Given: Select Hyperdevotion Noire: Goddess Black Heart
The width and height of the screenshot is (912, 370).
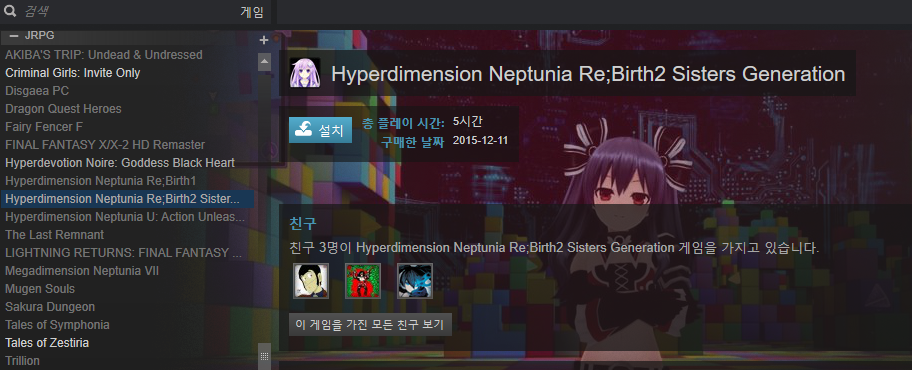Looking at the screenshot, I should tap(120, 163).
